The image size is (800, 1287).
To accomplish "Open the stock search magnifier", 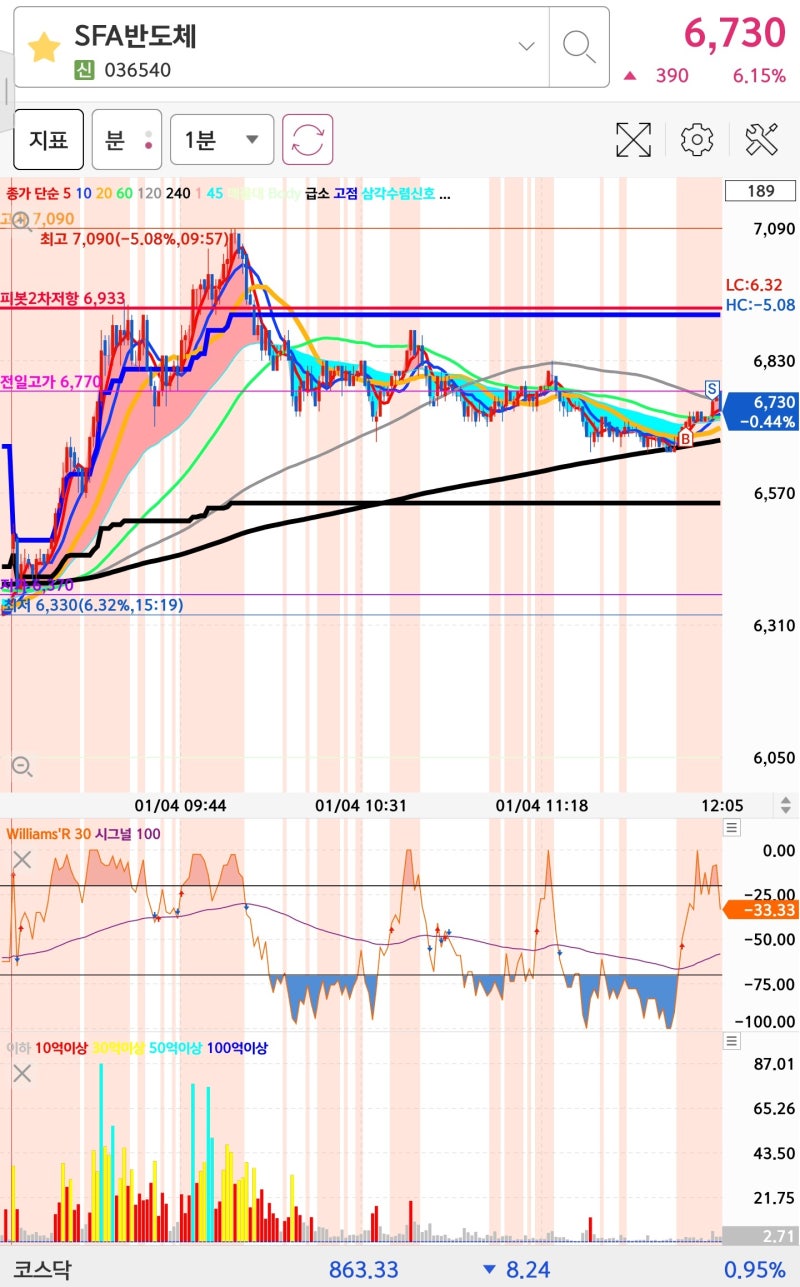I will 579,46.
